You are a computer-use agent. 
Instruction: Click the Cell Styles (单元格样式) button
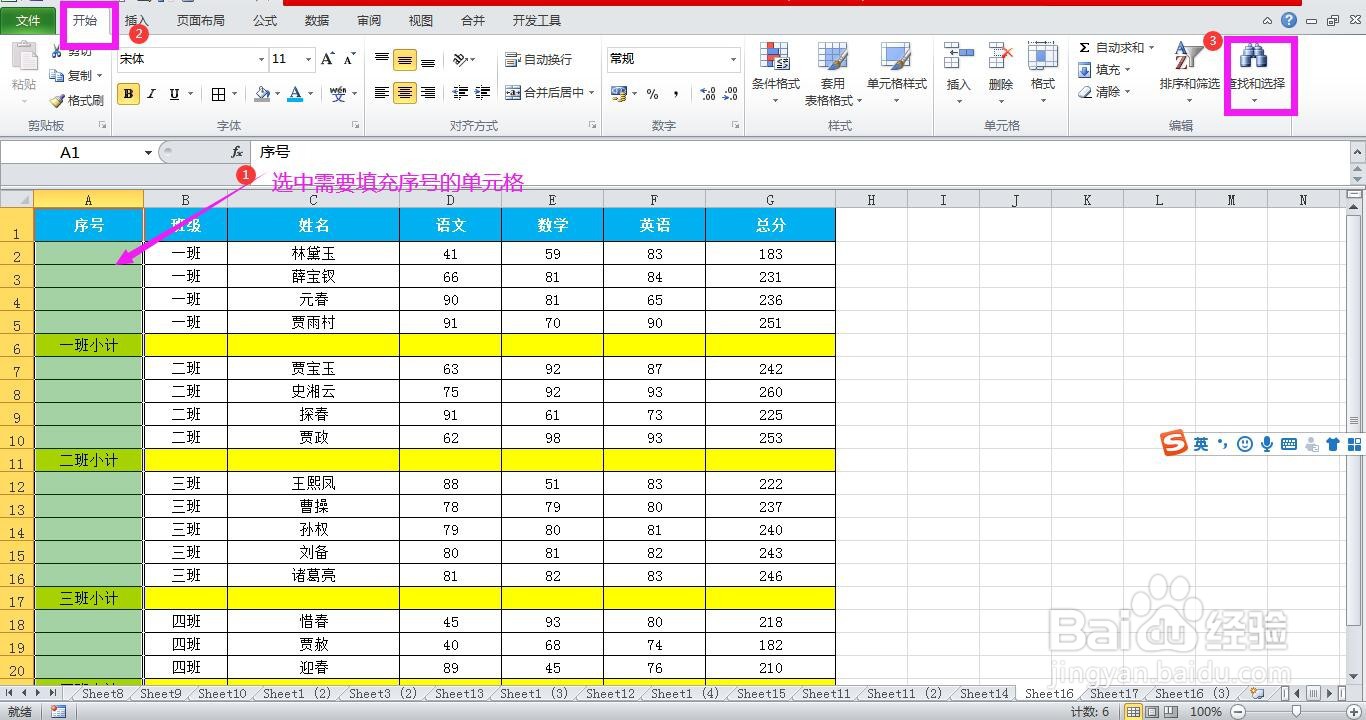coord(896,74)
